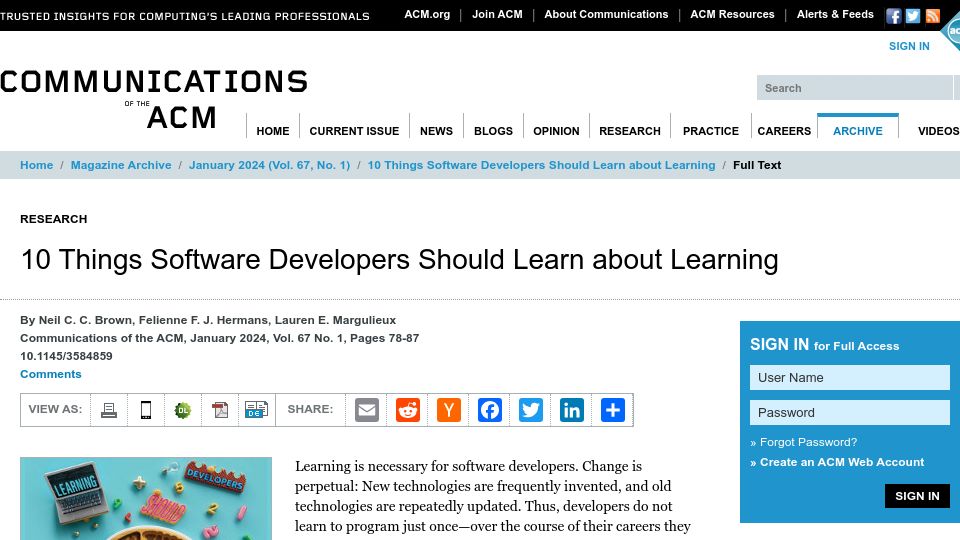Open the PRACTICE navigation tab
The height and width of the screenshot is (540, 960).
(x=711, y=131)
